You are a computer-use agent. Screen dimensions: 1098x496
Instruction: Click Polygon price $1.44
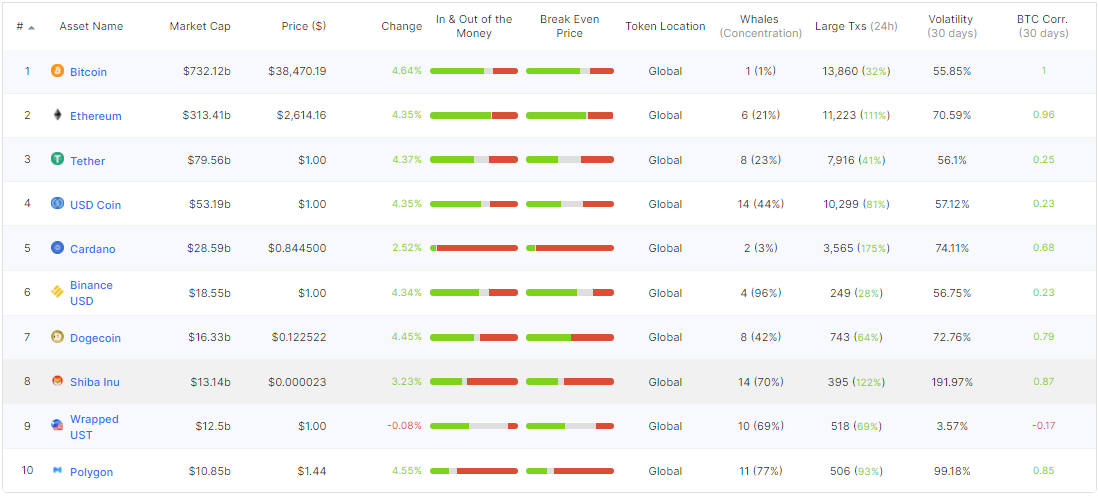[310, 471]
